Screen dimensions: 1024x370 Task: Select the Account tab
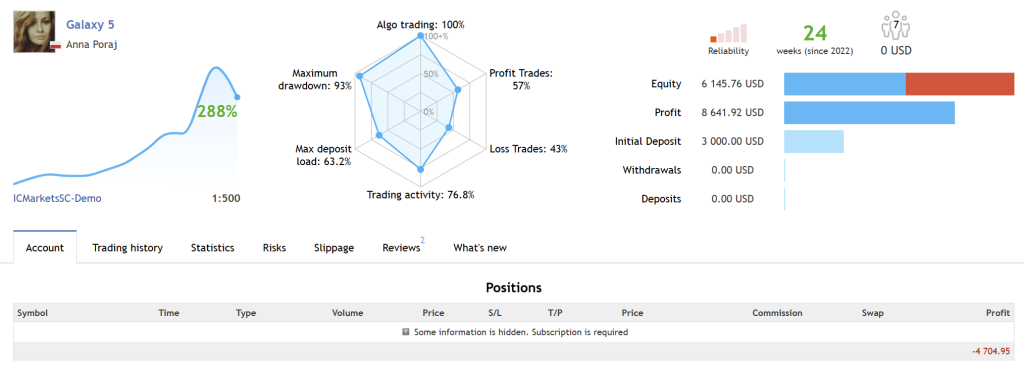tap(44, 248)
